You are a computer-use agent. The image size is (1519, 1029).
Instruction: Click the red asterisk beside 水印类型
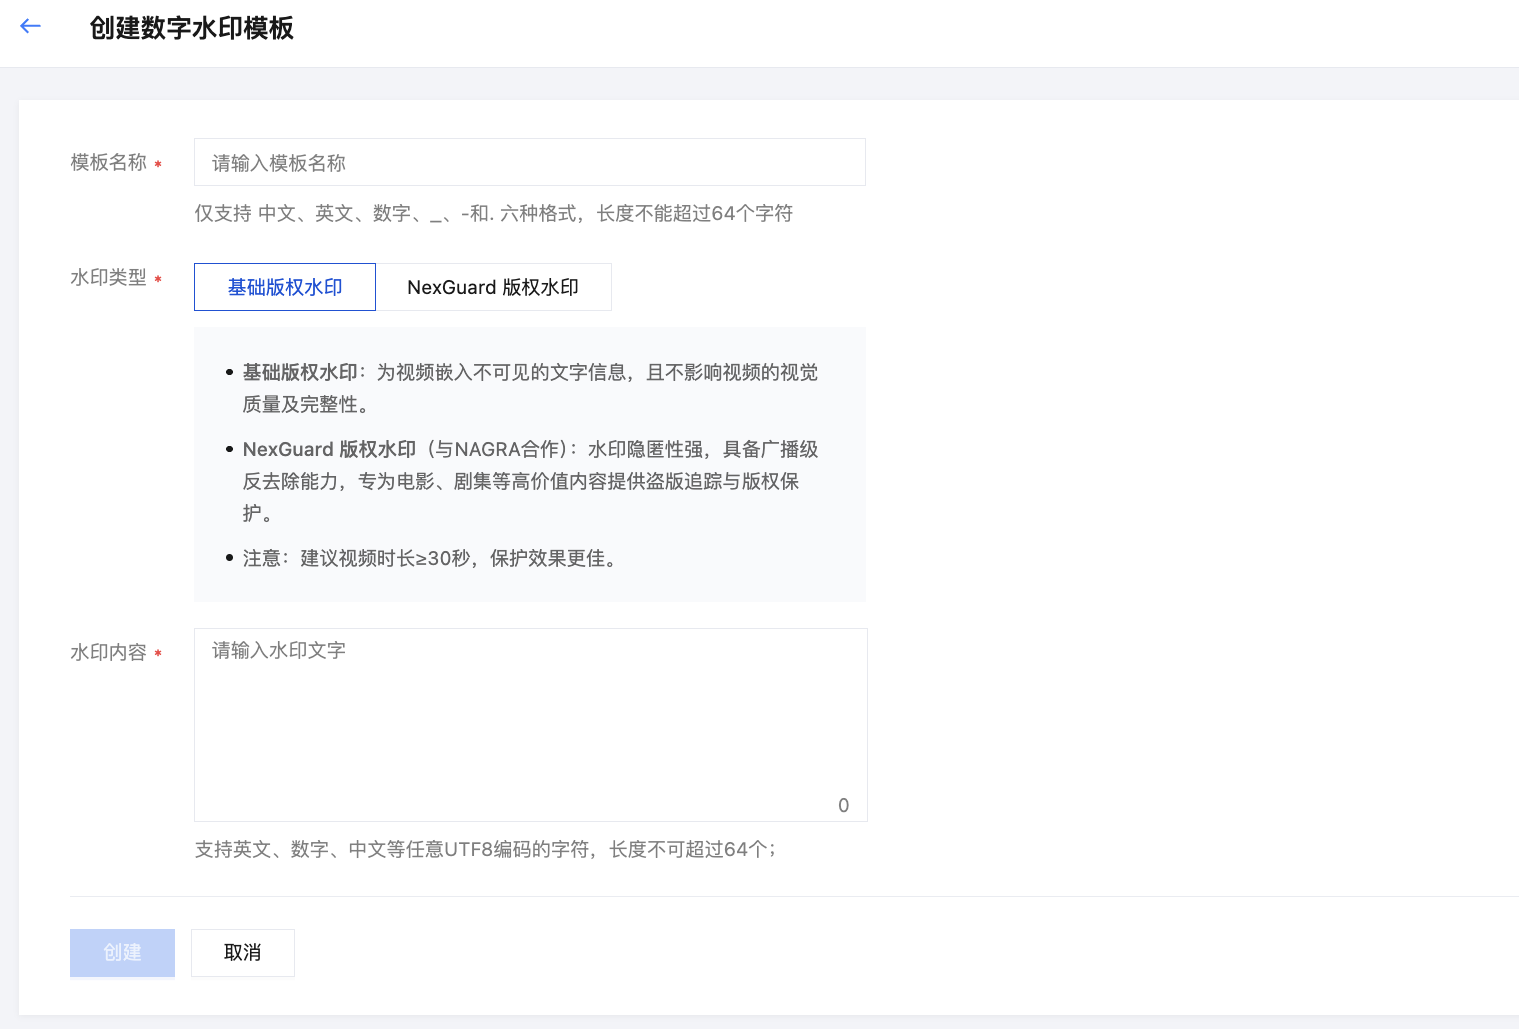click(158, 279)
